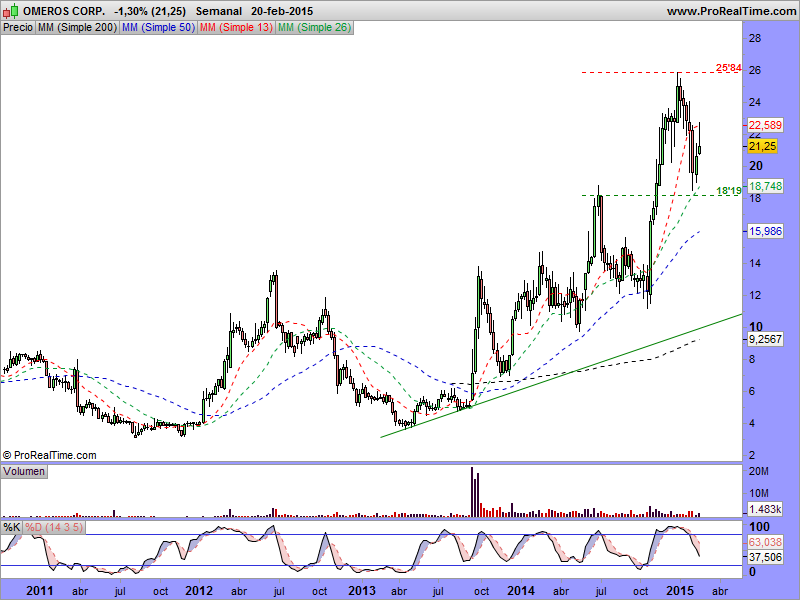Open the www.ProRealTime.com link
Screen dimensions: 800x600
click(731, 11)
